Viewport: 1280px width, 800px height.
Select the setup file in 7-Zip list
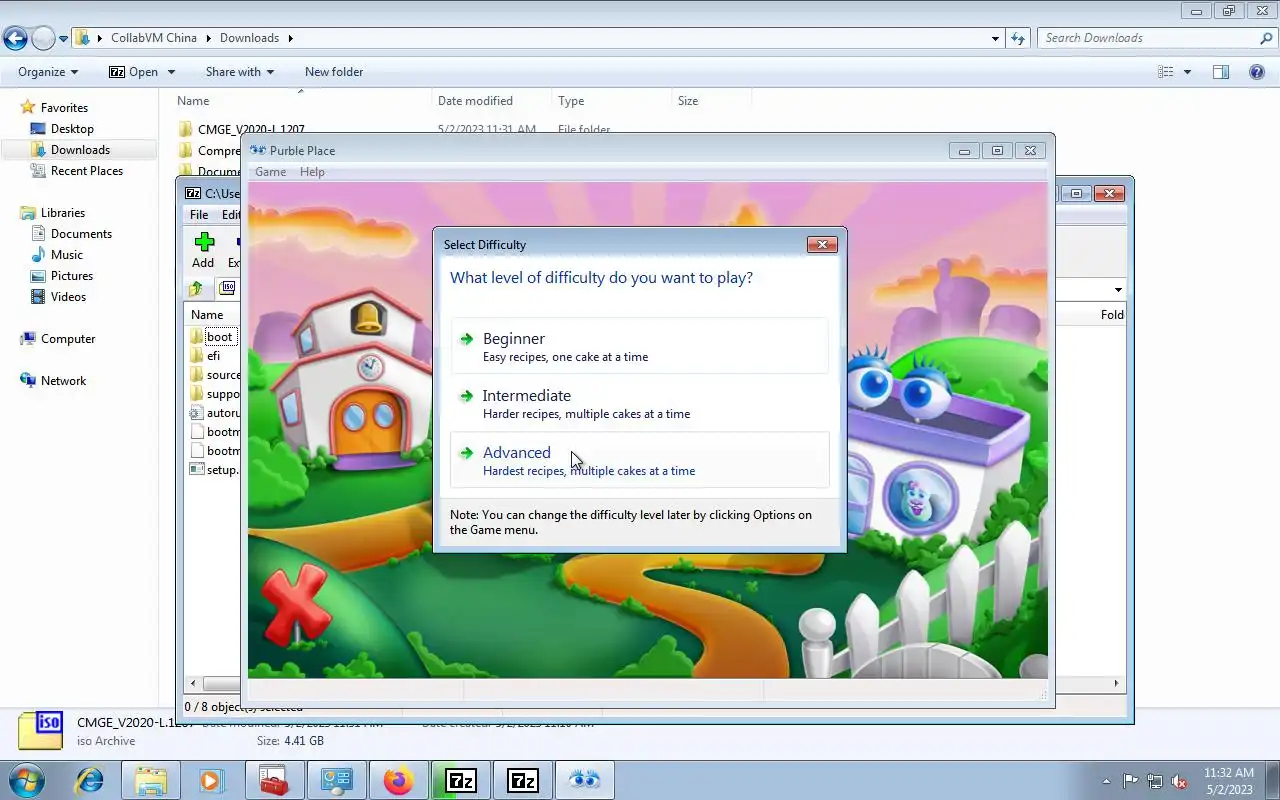click(x=215, y=470)
